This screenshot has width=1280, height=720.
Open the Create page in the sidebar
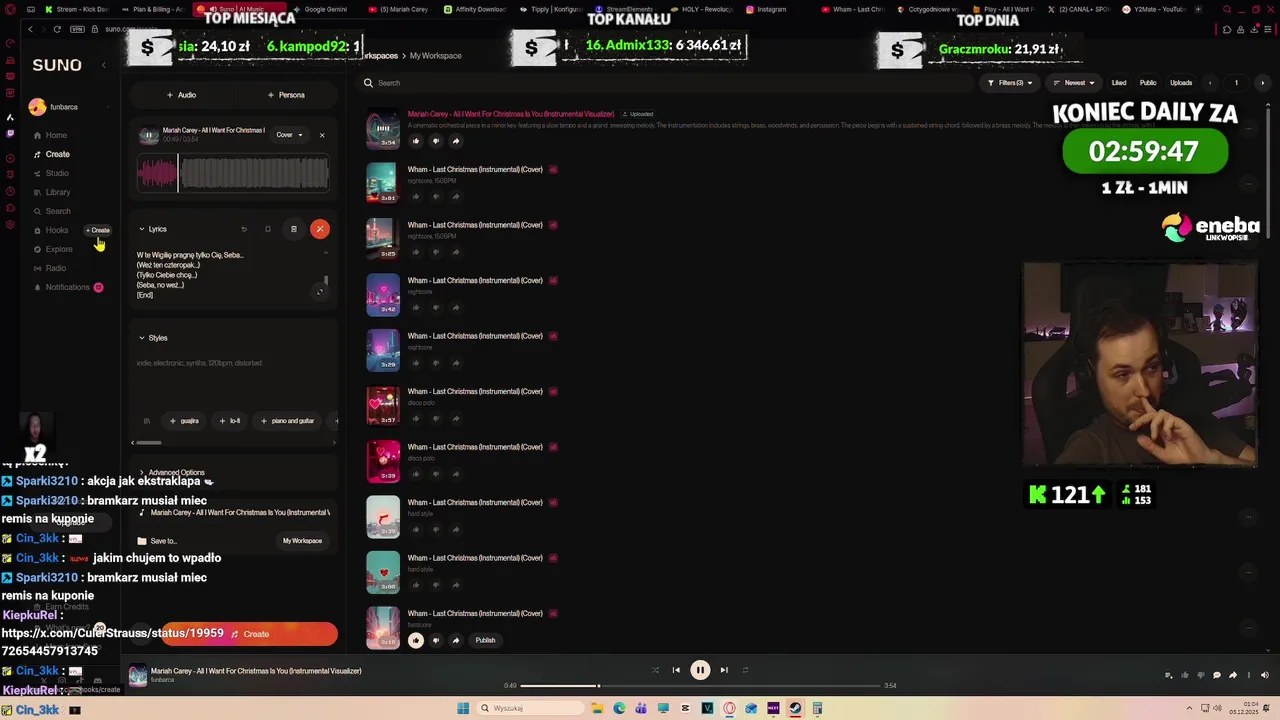[51, 154]
